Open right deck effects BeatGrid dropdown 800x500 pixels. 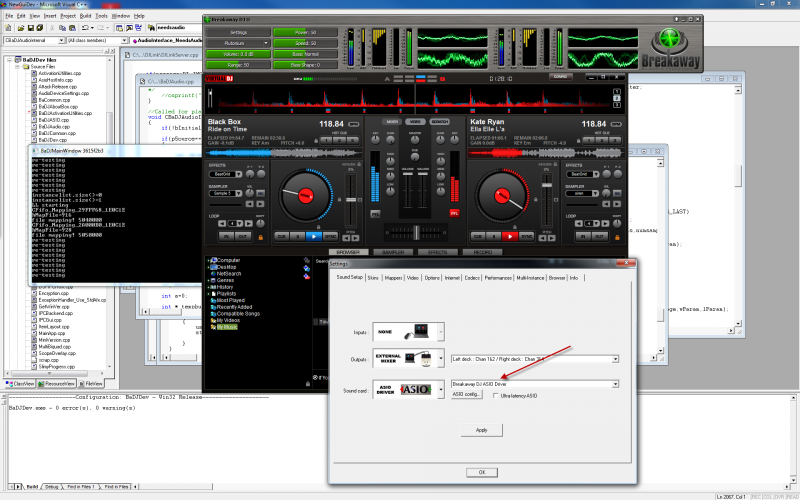click(595, 174)
